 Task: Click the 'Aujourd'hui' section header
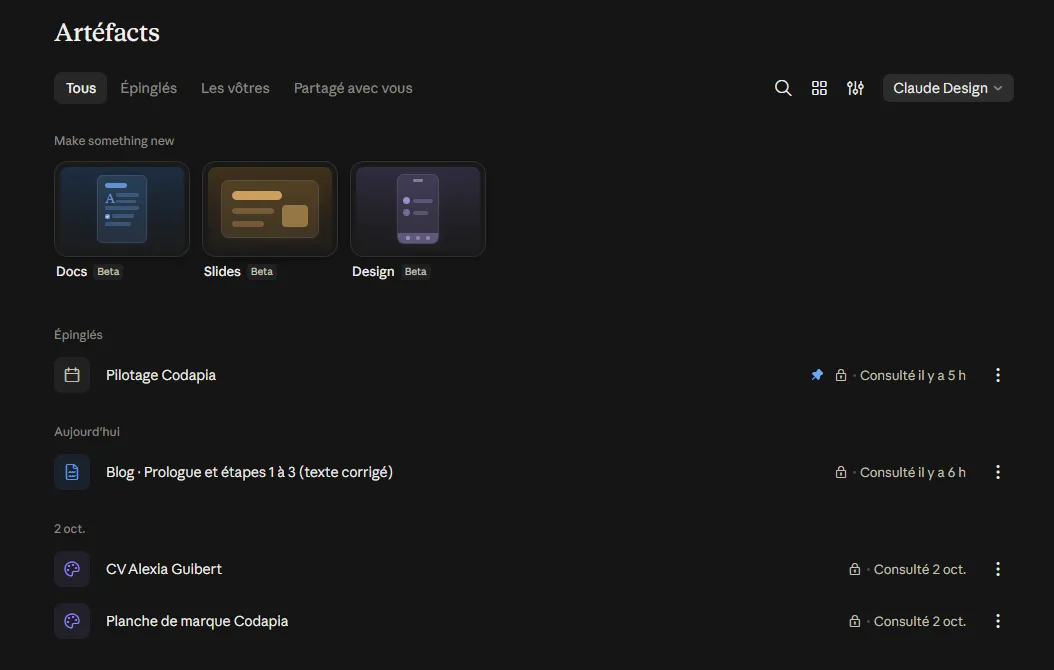point(87,431)
